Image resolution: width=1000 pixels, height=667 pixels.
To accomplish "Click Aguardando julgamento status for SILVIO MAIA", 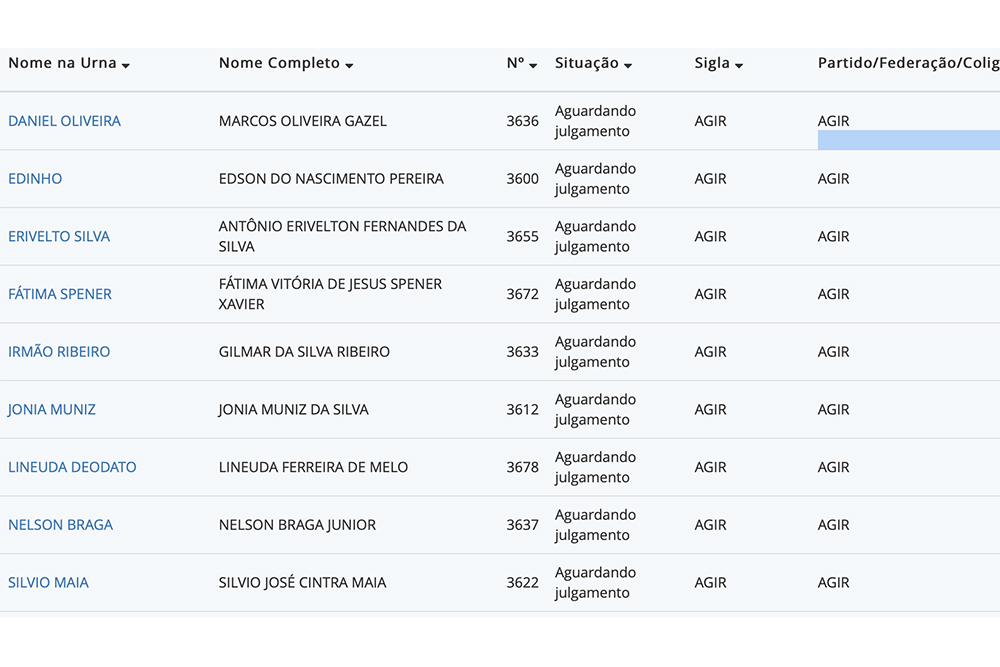I will pos(595,583).
